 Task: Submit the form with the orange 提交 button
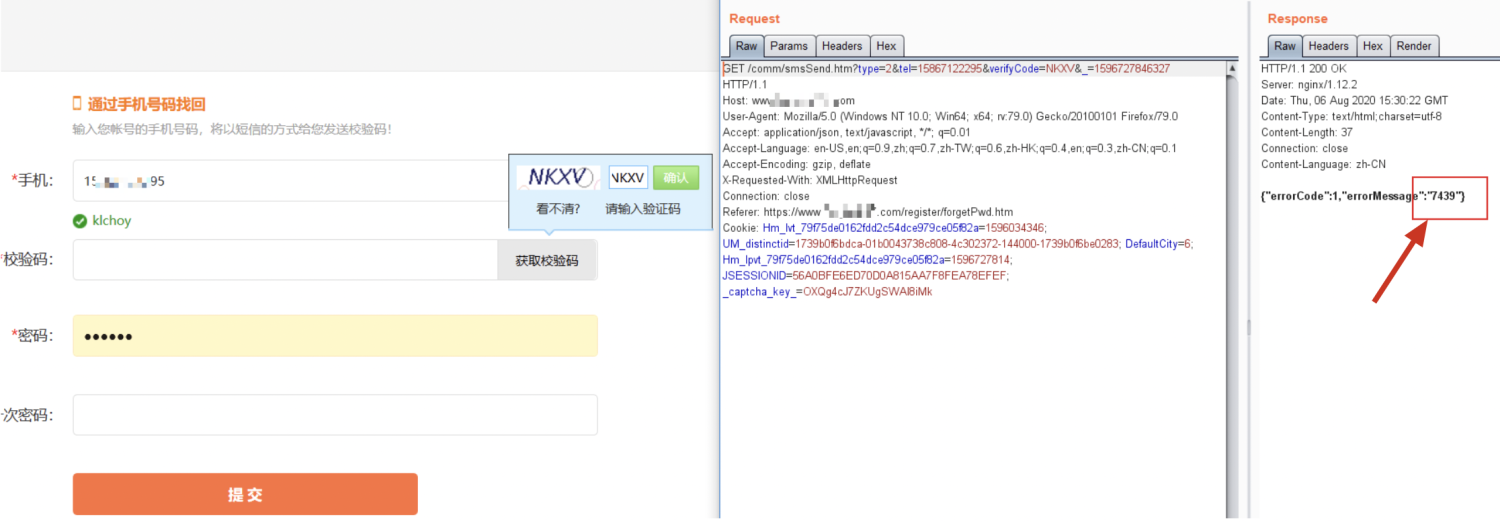click(245, 494)
